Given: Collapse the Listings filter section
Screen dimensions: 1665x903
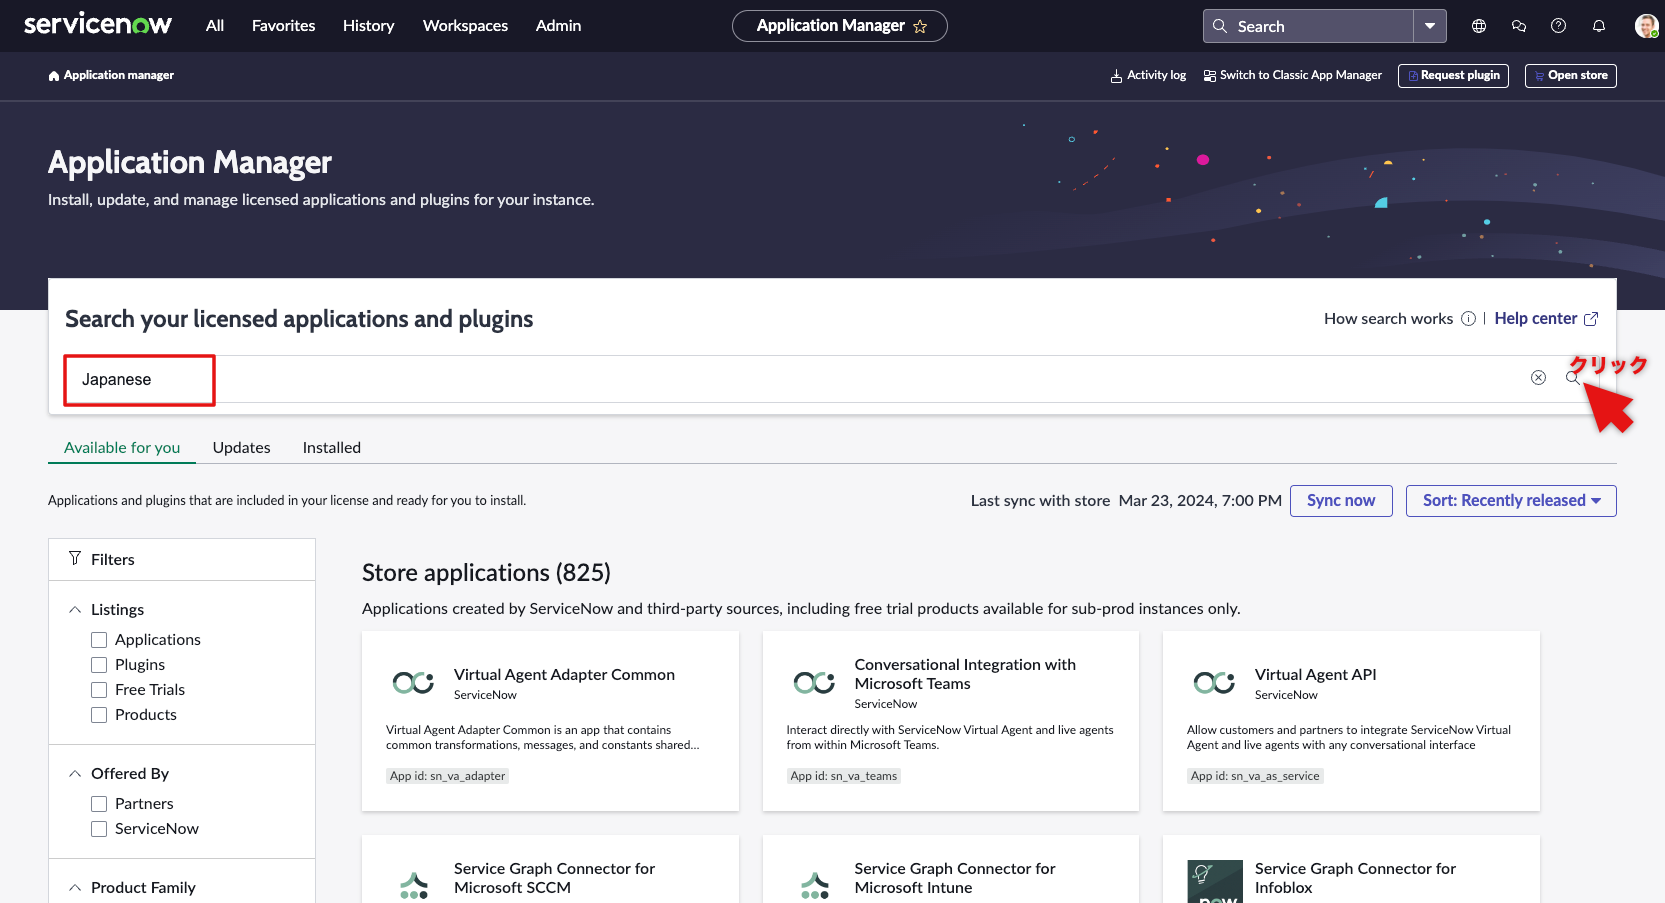Looking at the screenshot, I should click(x=74, y=609).
